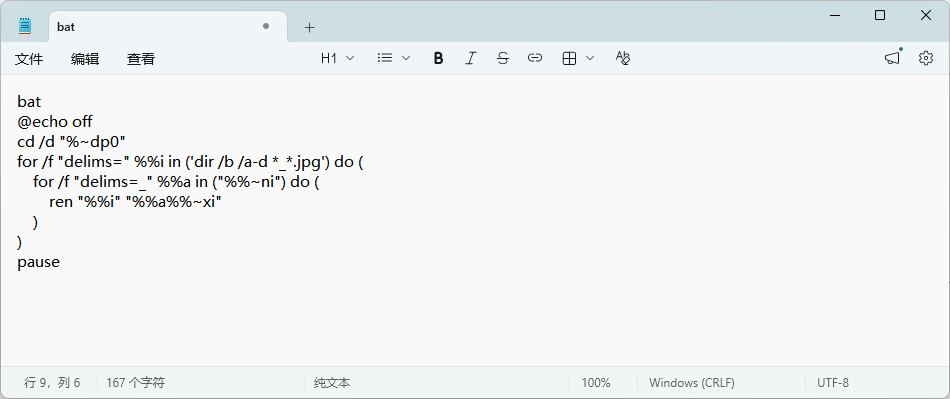Click the first line "bat" in editor
The width and height of the screenshot is (950, 399).
click(29, 102)
